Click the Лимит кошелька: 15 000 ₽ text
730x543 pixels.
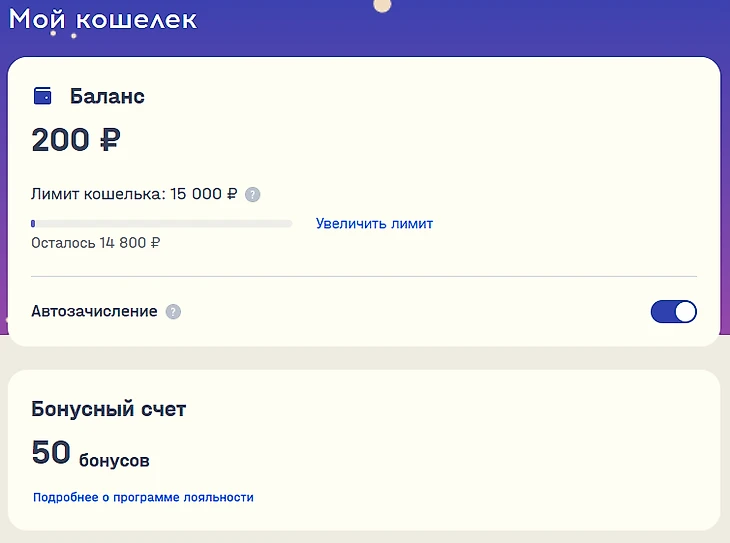point(134,195)
